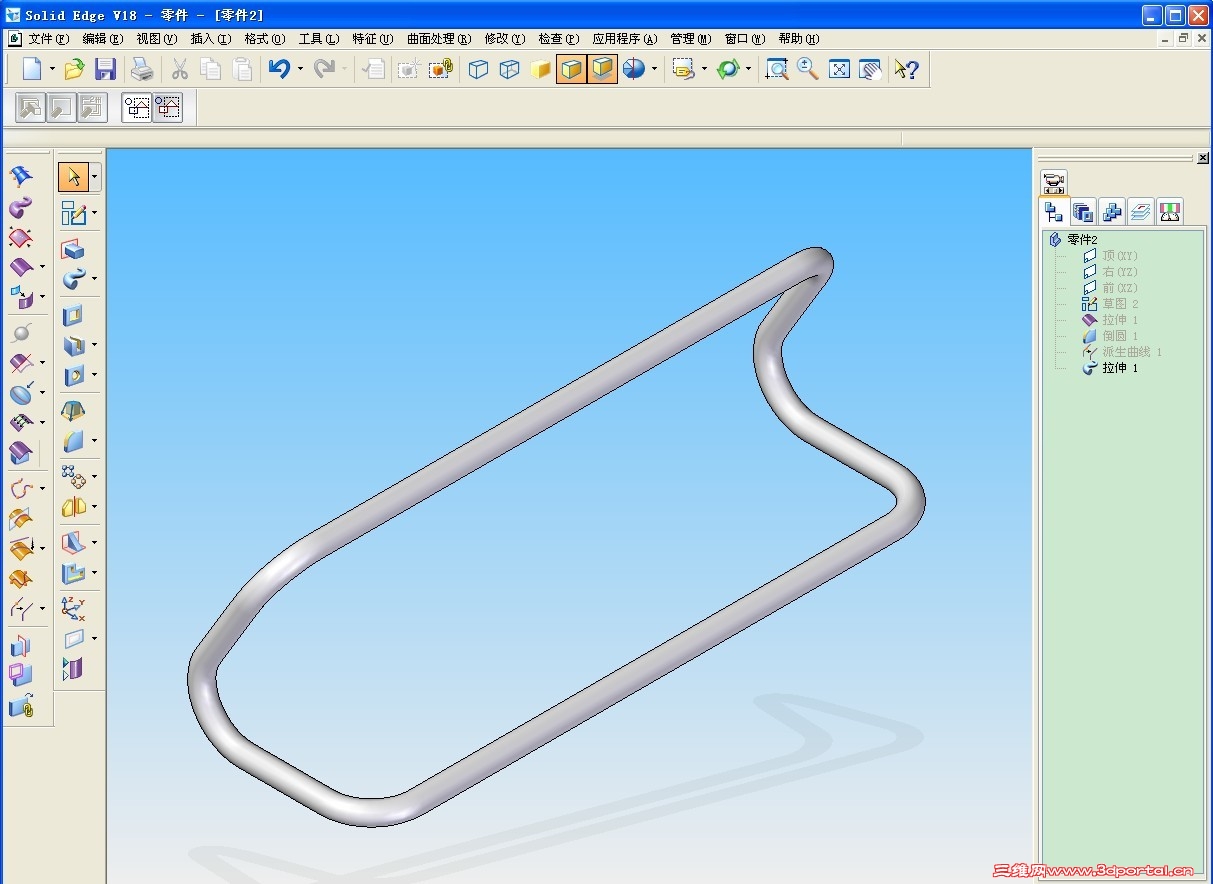Click the Feature Playback camera icon
Screen dimensions: 1213x884
[x=1053, y=182]
